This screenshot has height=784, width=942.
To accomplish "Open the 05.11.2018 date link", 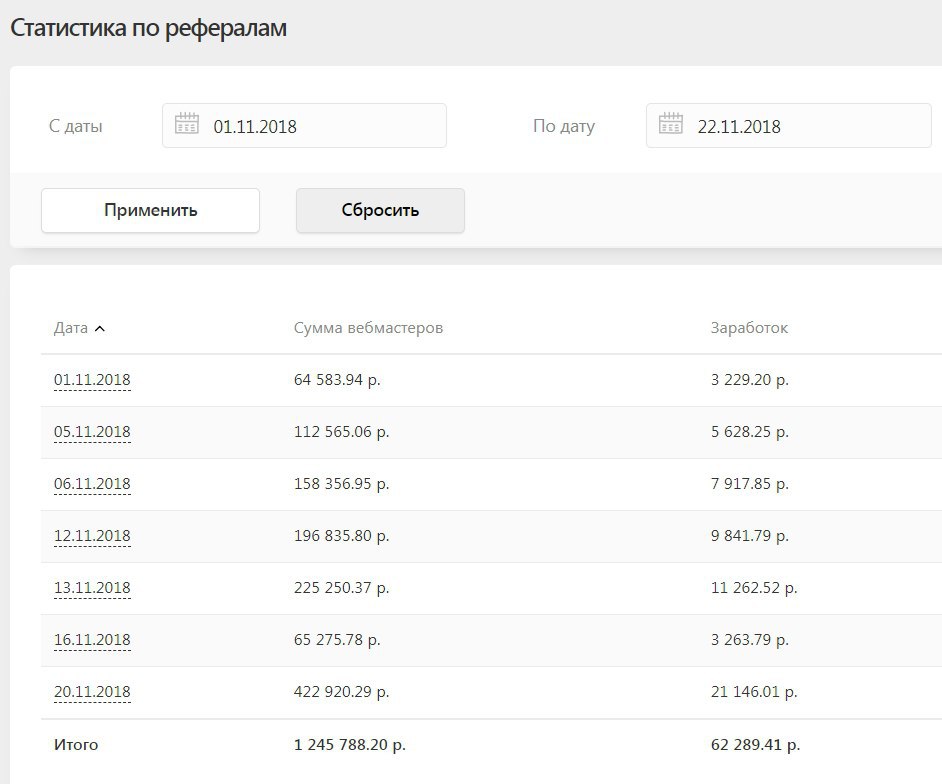I will 92,432.
